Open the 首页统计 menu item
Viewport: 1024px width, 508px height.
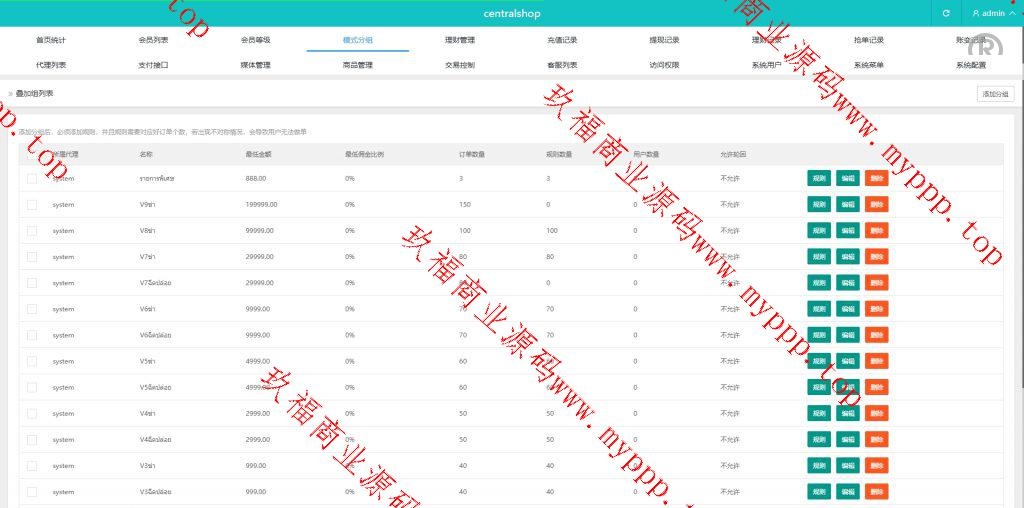[x=51, y=40]
